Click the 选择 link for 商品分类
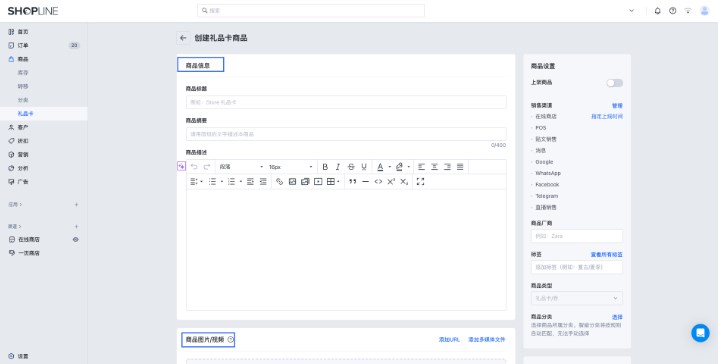 pyautogui.click(x=617, y=317)
